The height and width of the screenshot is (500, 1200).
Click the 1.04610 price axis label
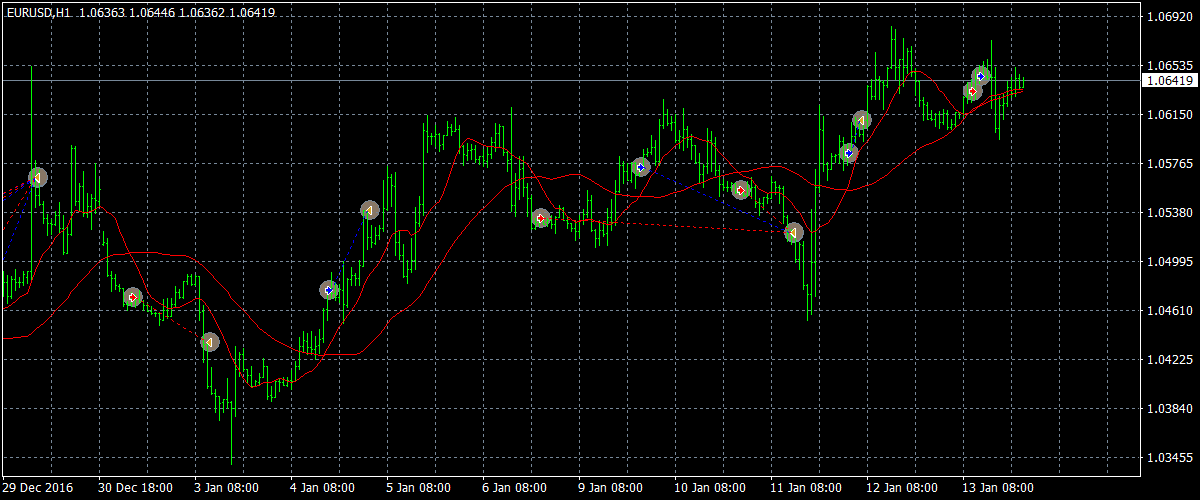[x=1170, y=311]
